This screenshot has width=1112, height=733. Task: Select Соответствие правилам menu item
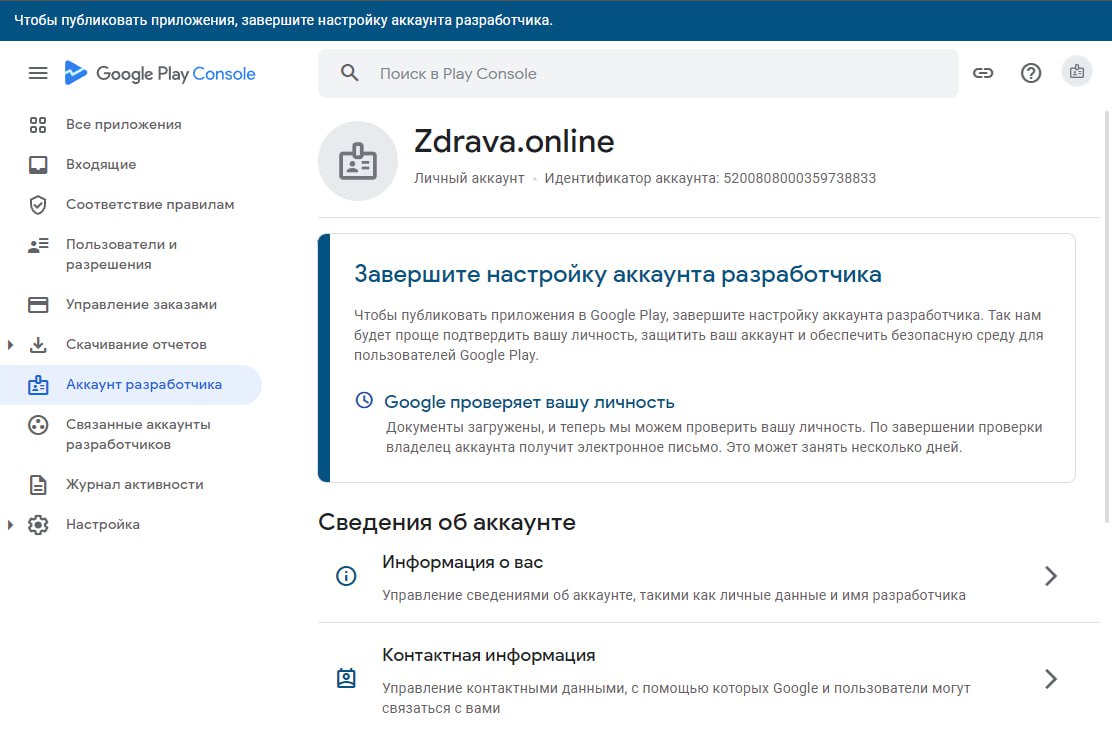[x=150, y=205]
